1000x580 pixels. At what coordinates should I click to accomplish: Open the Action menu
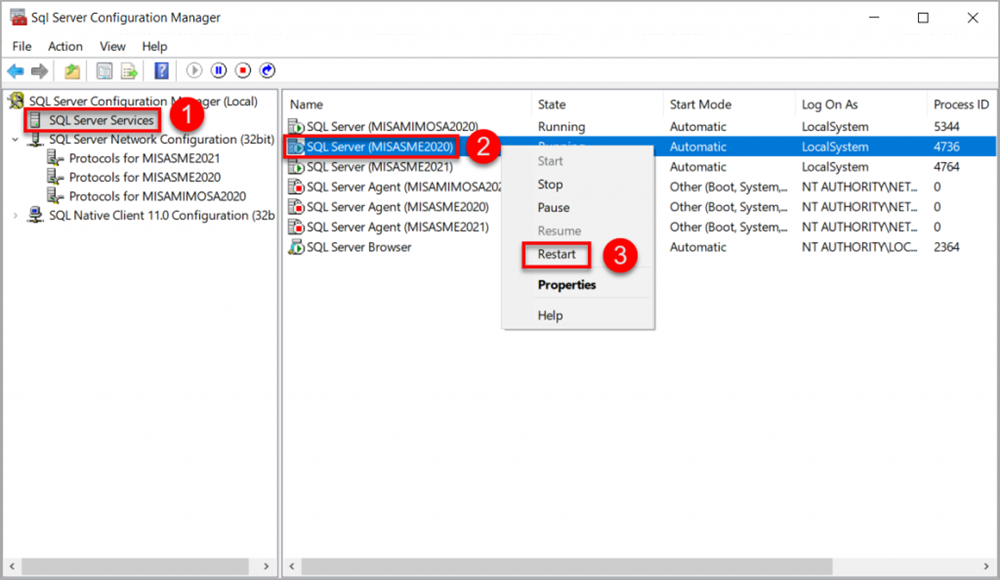point(65,46)
